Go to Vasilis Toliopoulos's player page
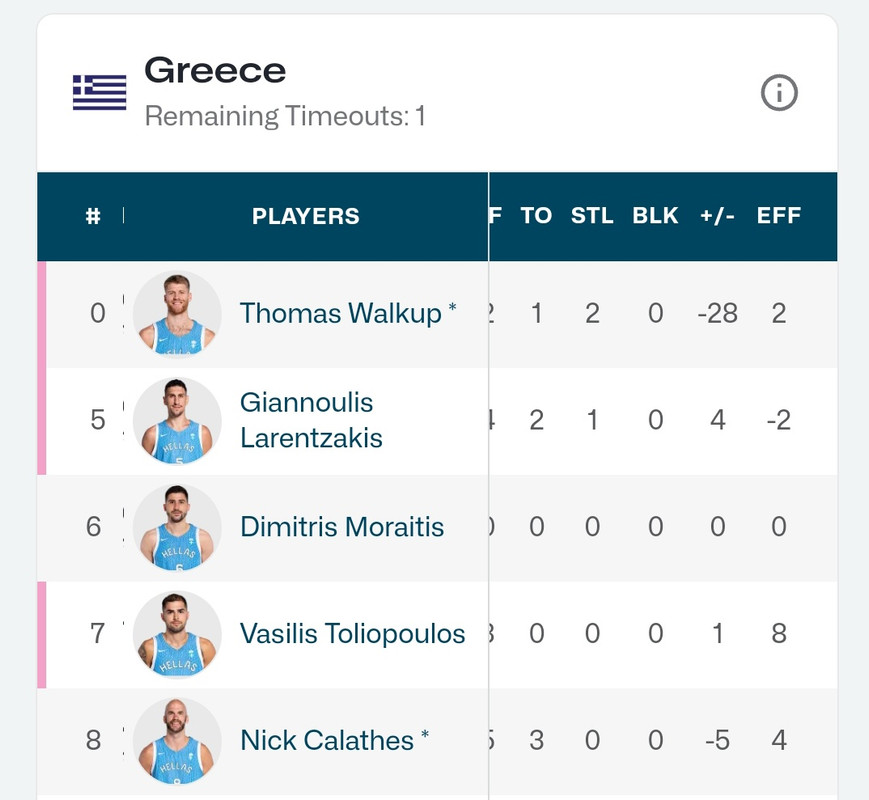The image size is (869, 800). coord(352,634)
